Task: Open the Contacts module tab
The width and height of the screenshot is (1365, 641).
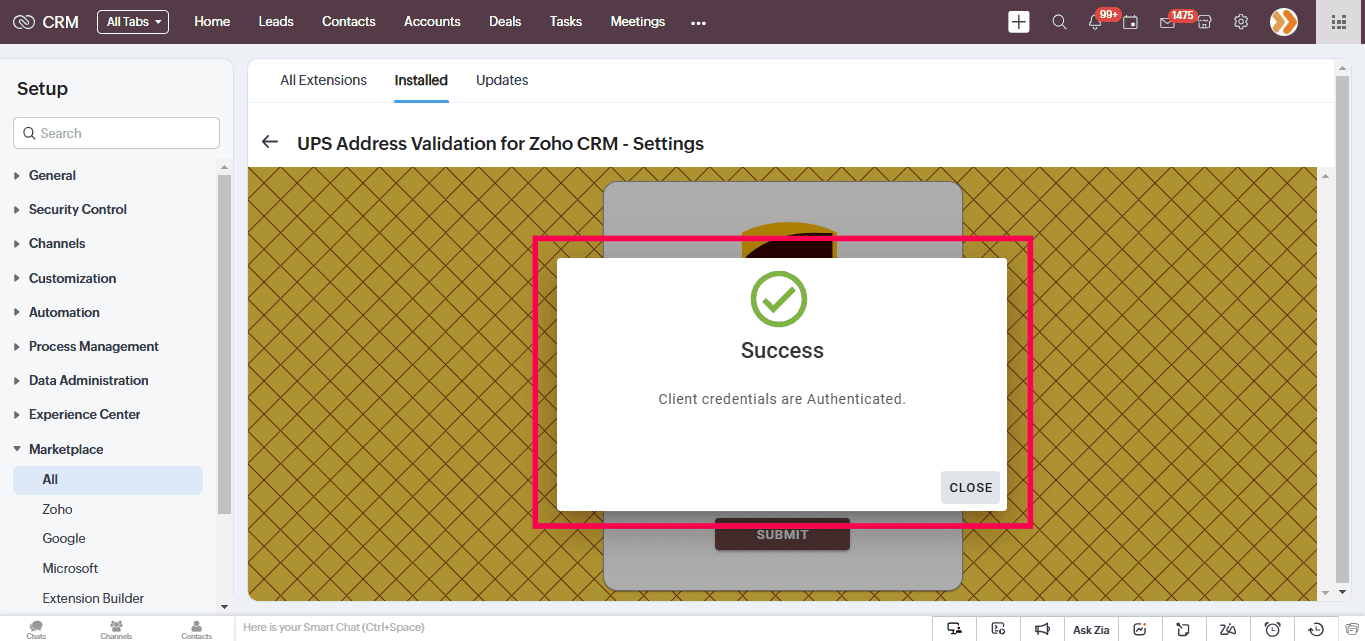Action: point(349,22)
